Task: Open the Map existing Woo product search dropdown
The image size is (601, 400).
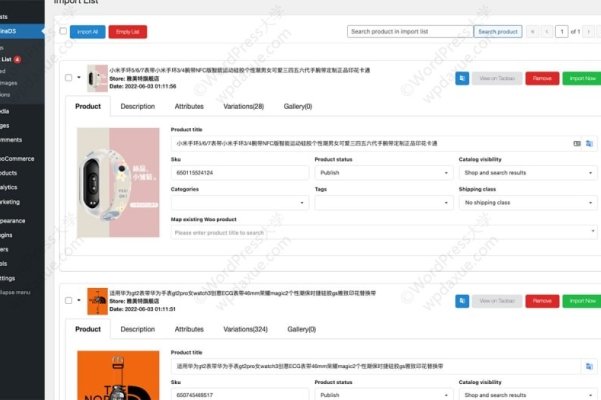Action: point(384,233)
